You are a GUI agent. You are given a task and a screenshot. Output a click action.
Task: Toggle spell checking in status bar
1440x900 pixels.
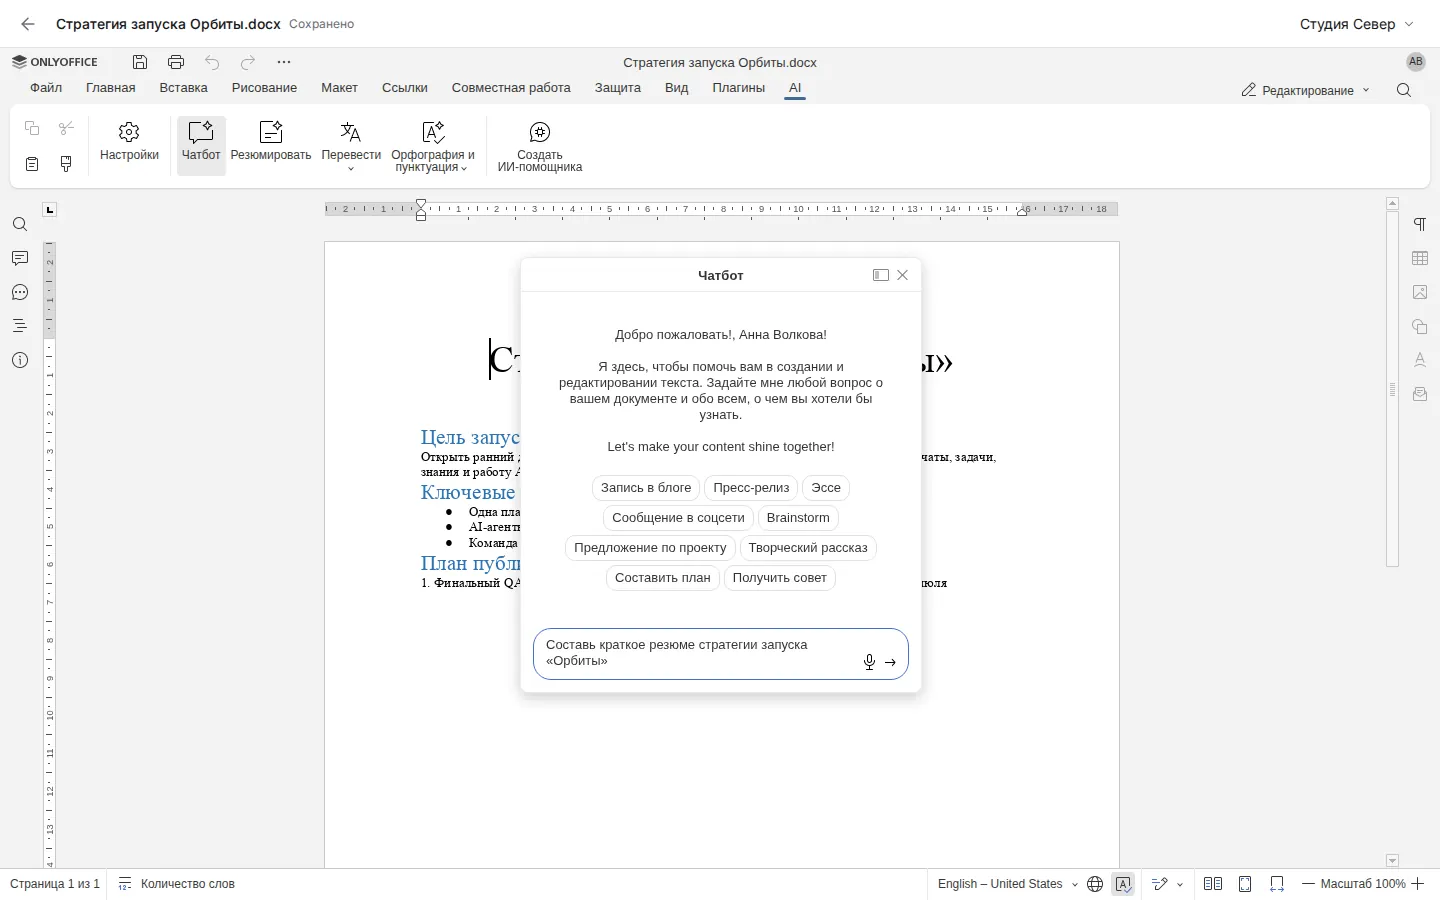[x=1123, y=884]
